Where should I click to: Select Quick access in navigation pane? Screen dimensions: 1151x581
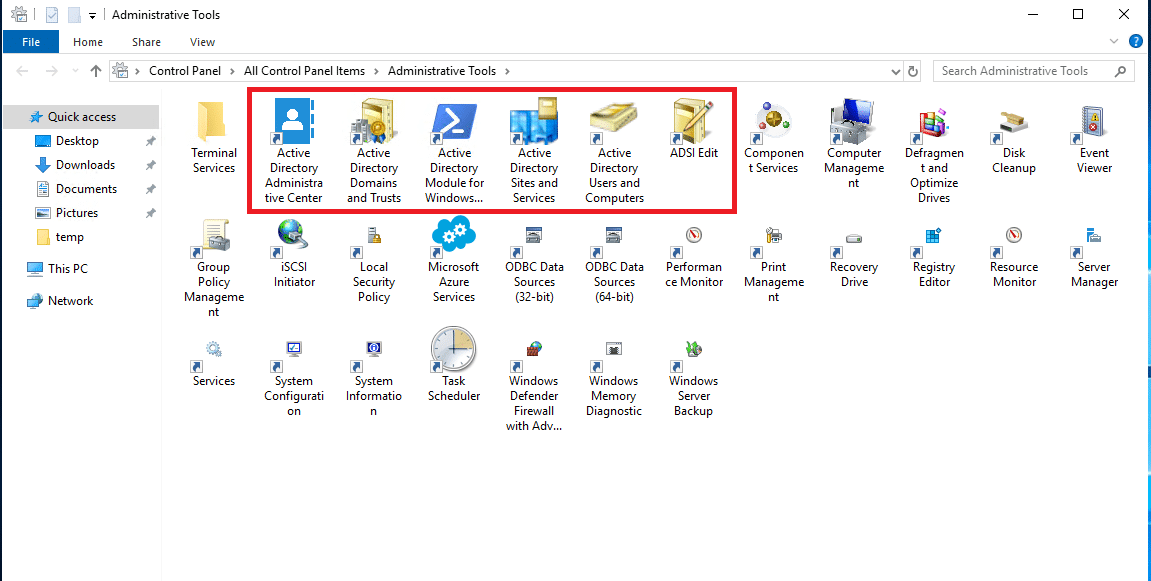coord(81,117)
